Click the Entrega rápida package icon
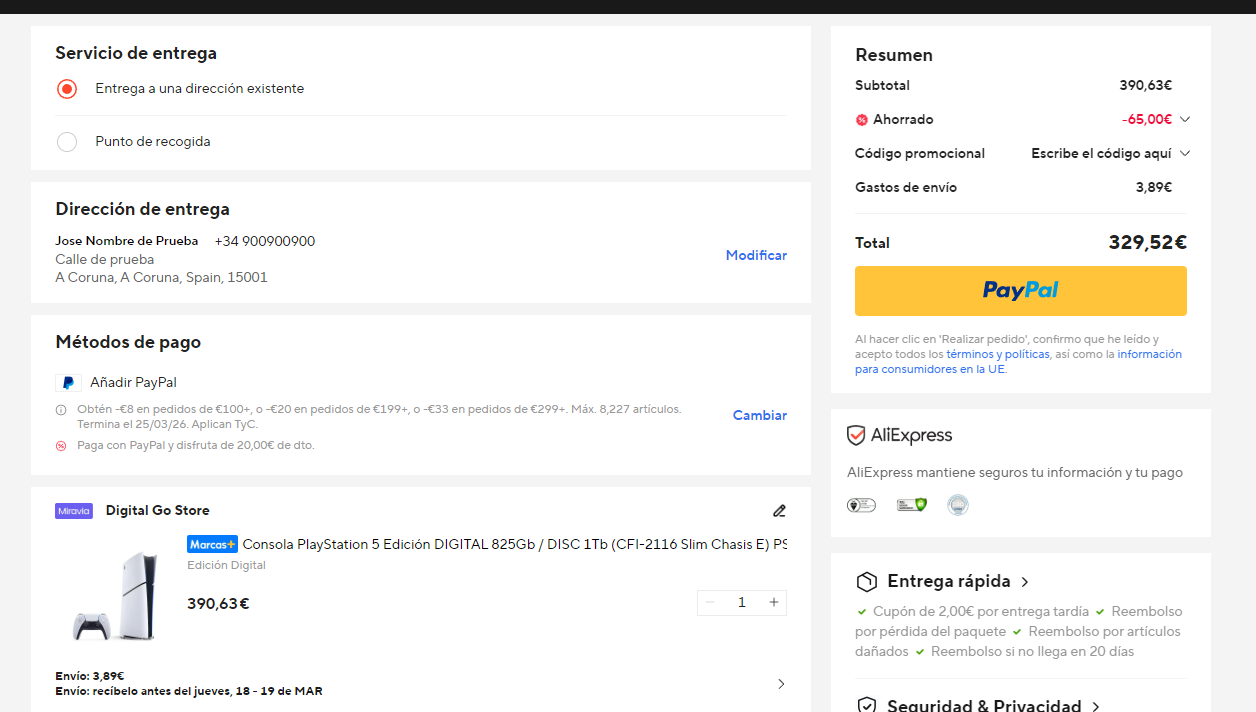Viewport: 1256px width, 712px height. 866,582
